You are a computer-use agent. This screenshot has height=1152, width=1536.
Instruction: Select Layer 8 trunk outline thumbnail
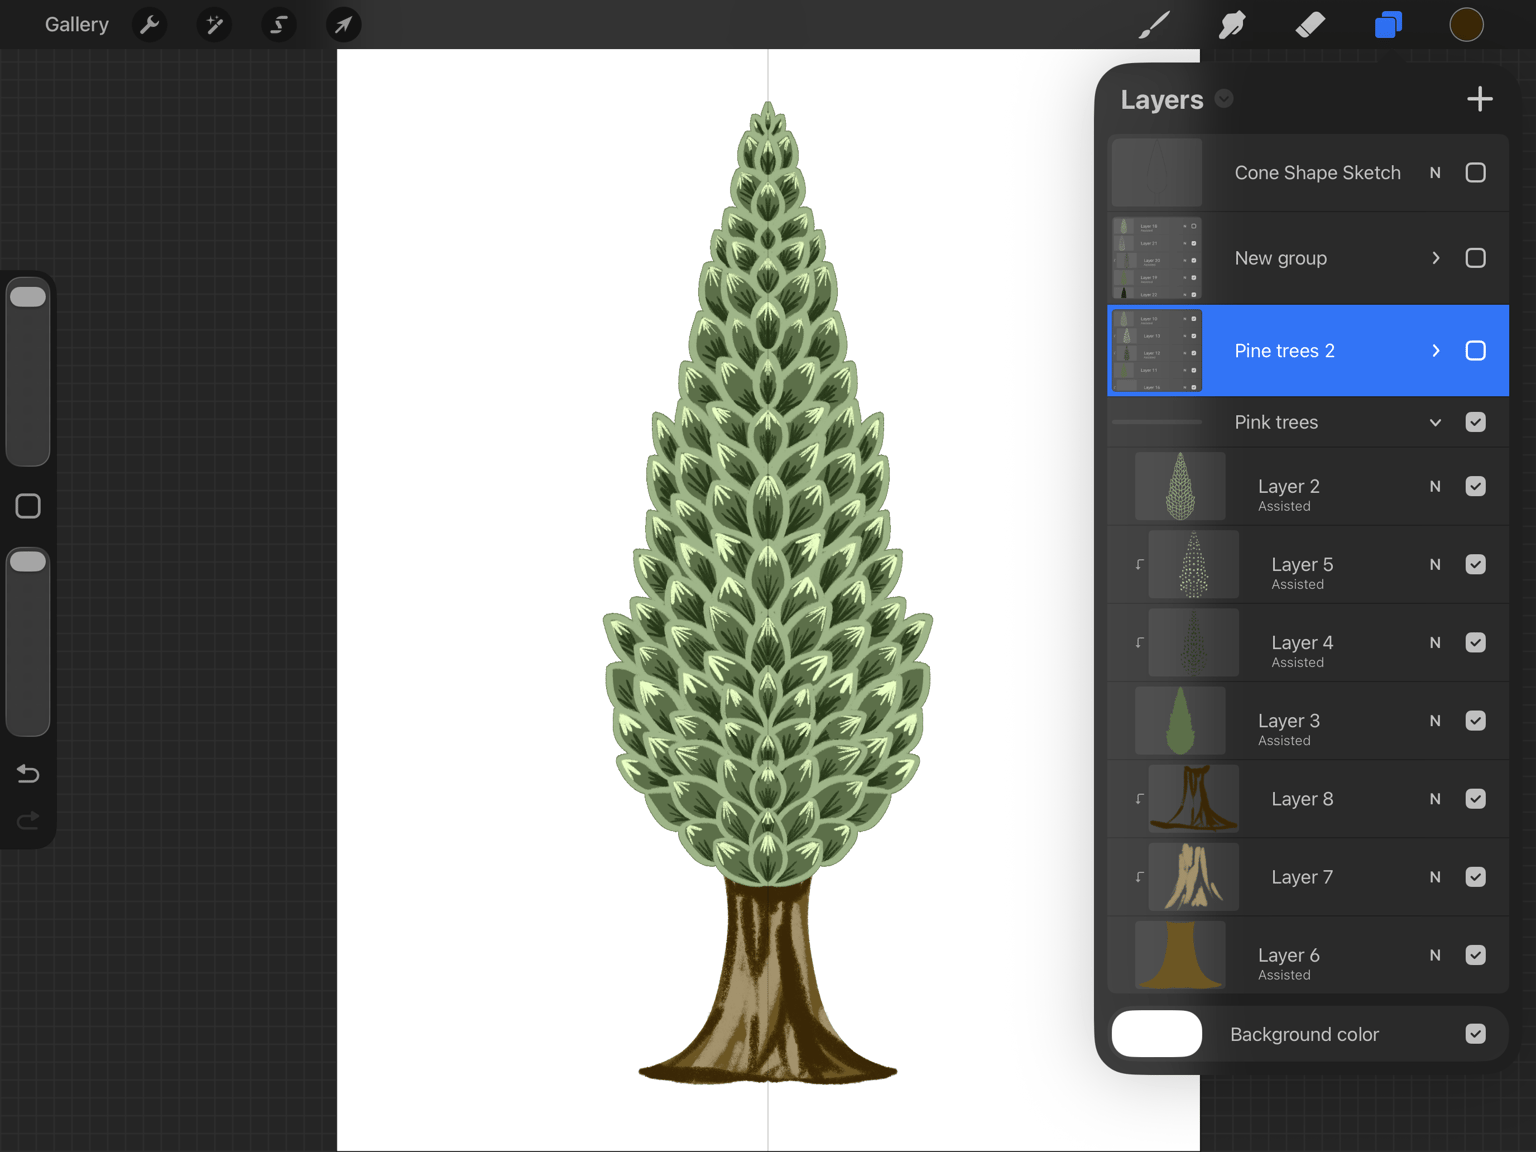(1194, 798)
